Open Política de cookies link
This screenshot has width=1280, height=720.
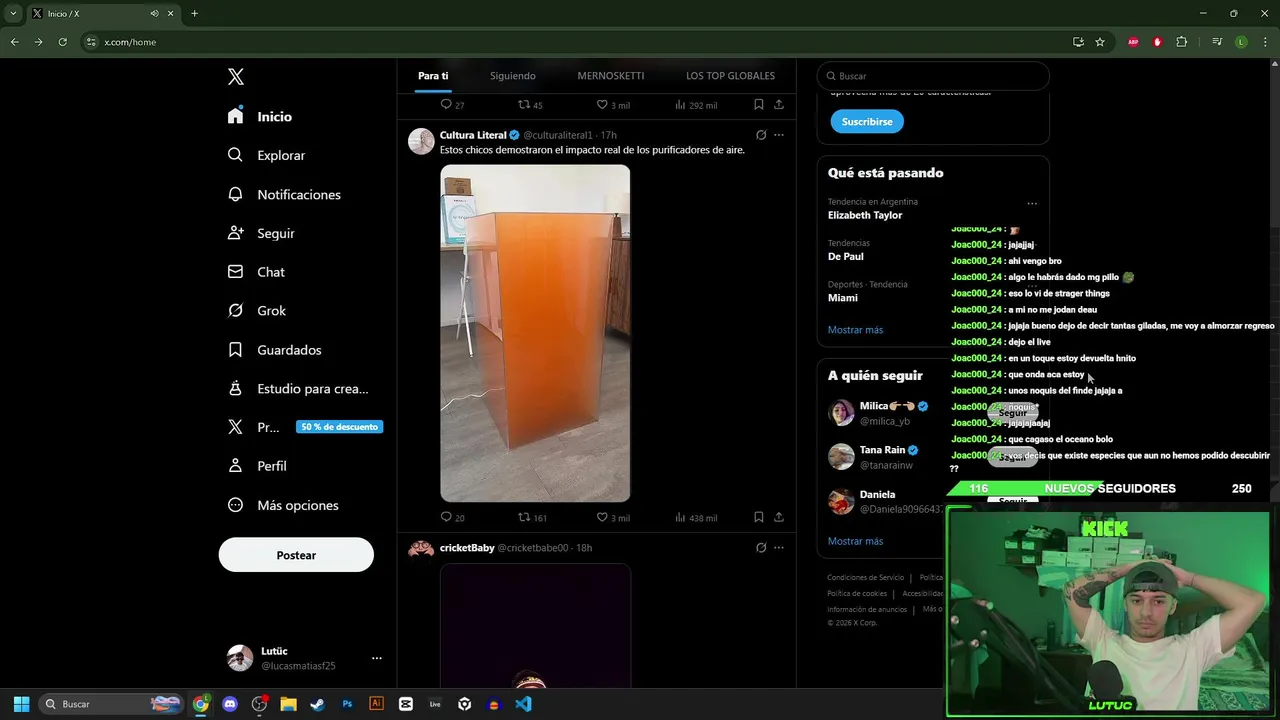point(857,594)
